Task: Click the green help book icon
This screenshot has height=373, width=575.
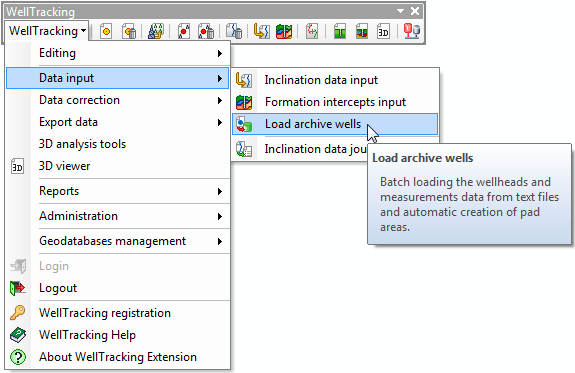Action: [18, 335]
